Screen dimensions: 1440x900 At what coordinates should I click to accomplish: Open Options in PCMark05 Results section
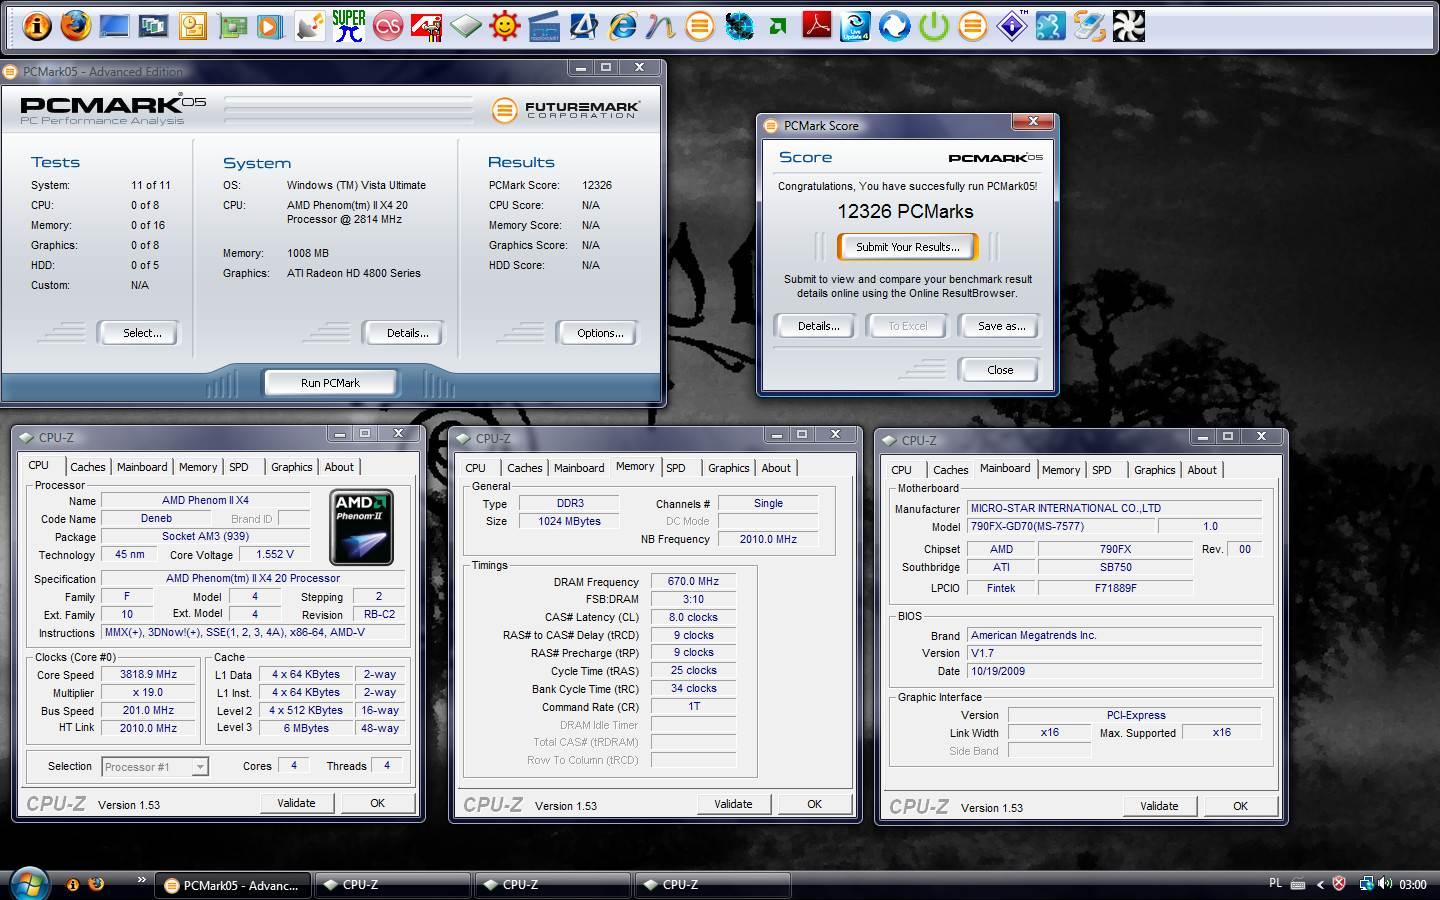pos(600,333)
